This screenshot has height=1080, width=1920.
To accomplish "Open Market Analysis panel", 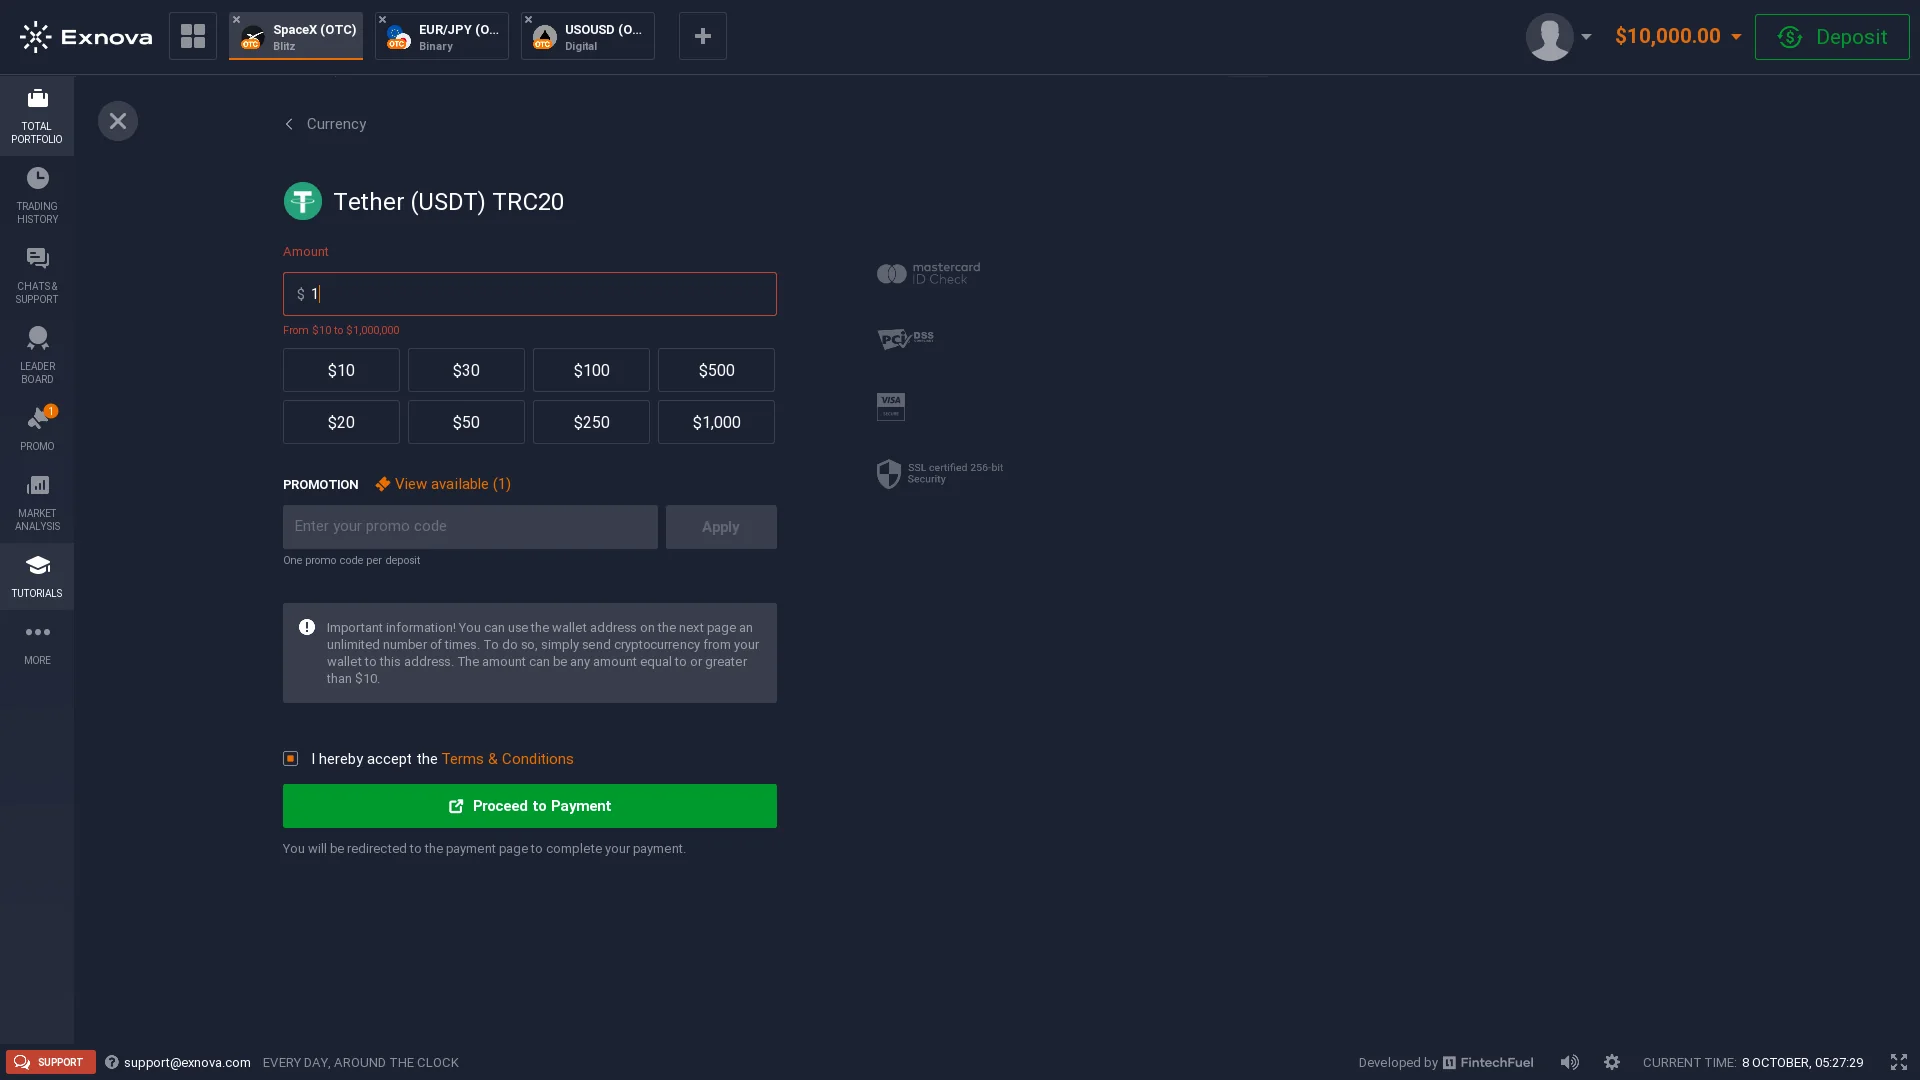I will [37, 503].
